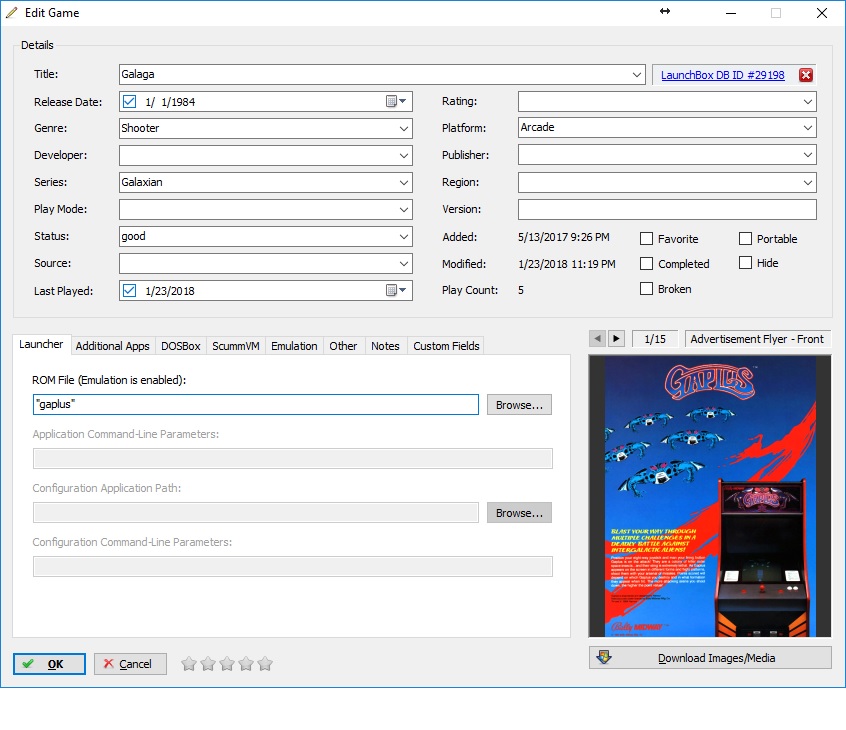Click the Modified date 1/23/2018 11:19 PM
This screenshot has height=730, width=846.
pyautogui.click(x=567, y=264)
